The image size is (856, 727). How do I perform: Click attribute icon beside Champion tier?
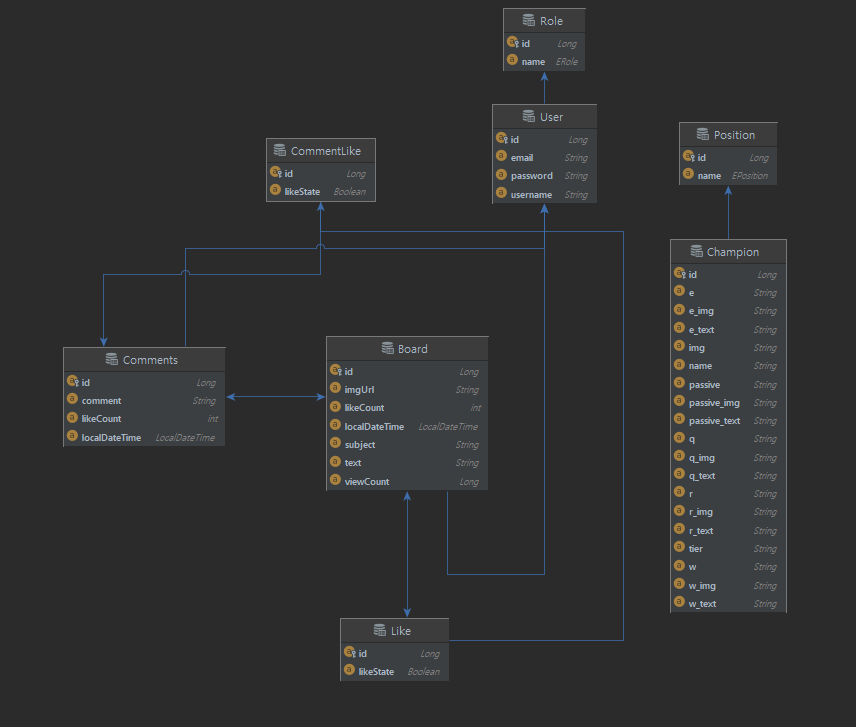pos(679,547)
